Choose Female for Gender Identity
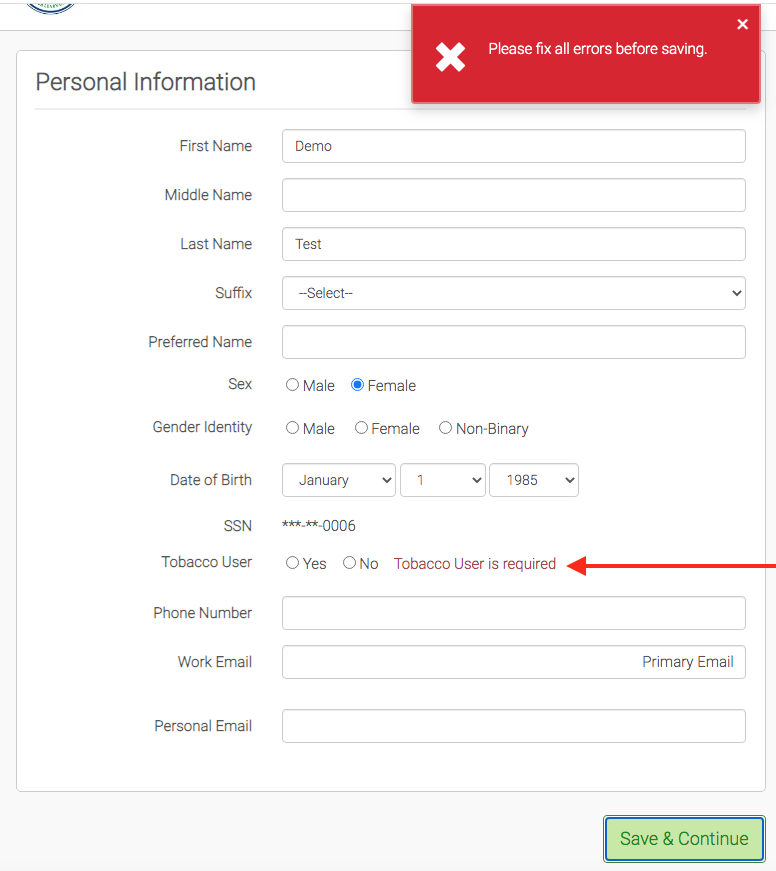This screenshot has width=776, height=871. tap(361, 428)
